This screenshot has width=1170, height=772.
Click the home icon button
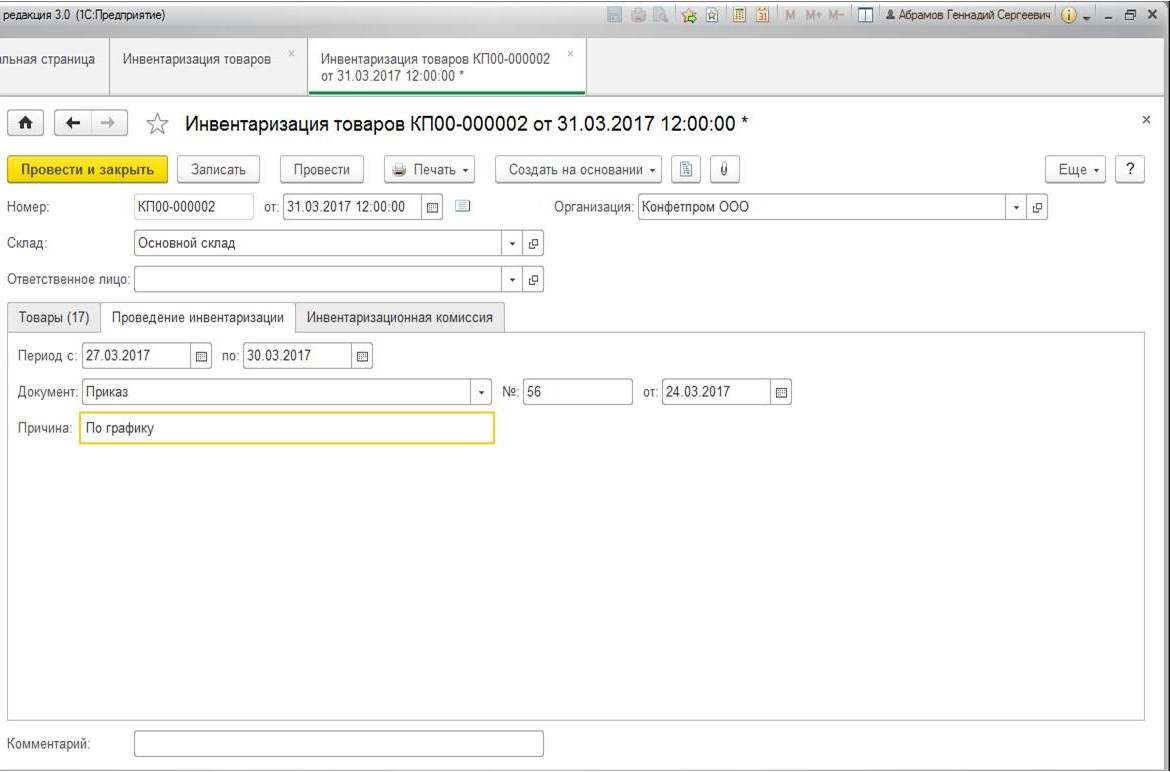coord(25,123)
